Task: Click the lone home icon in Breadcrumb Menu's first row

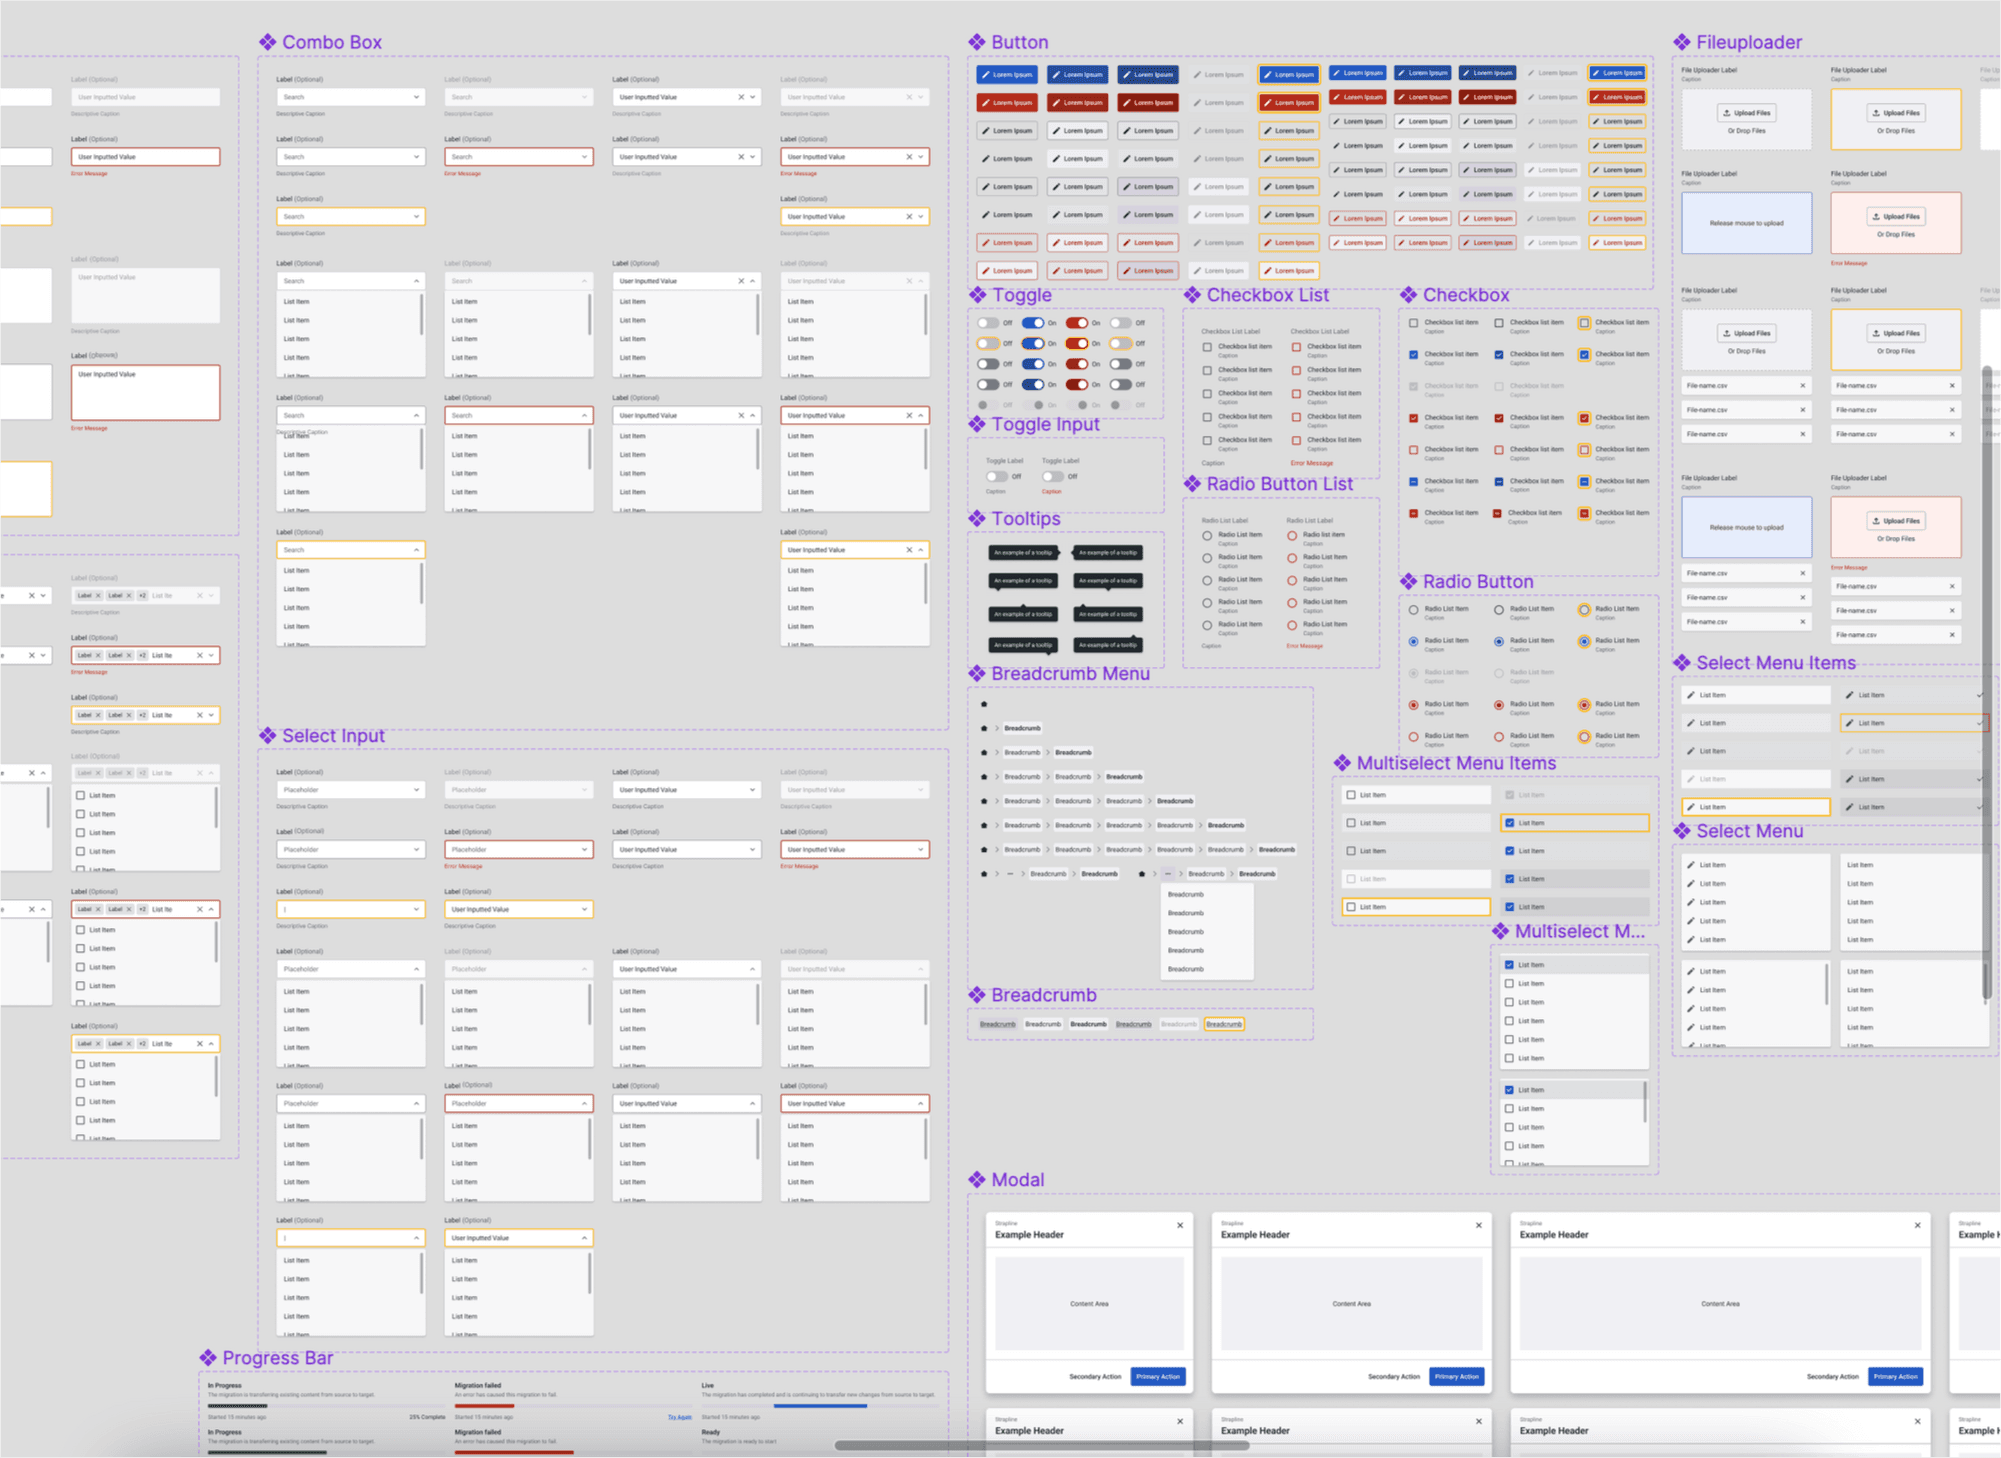Action: (984, 704)
